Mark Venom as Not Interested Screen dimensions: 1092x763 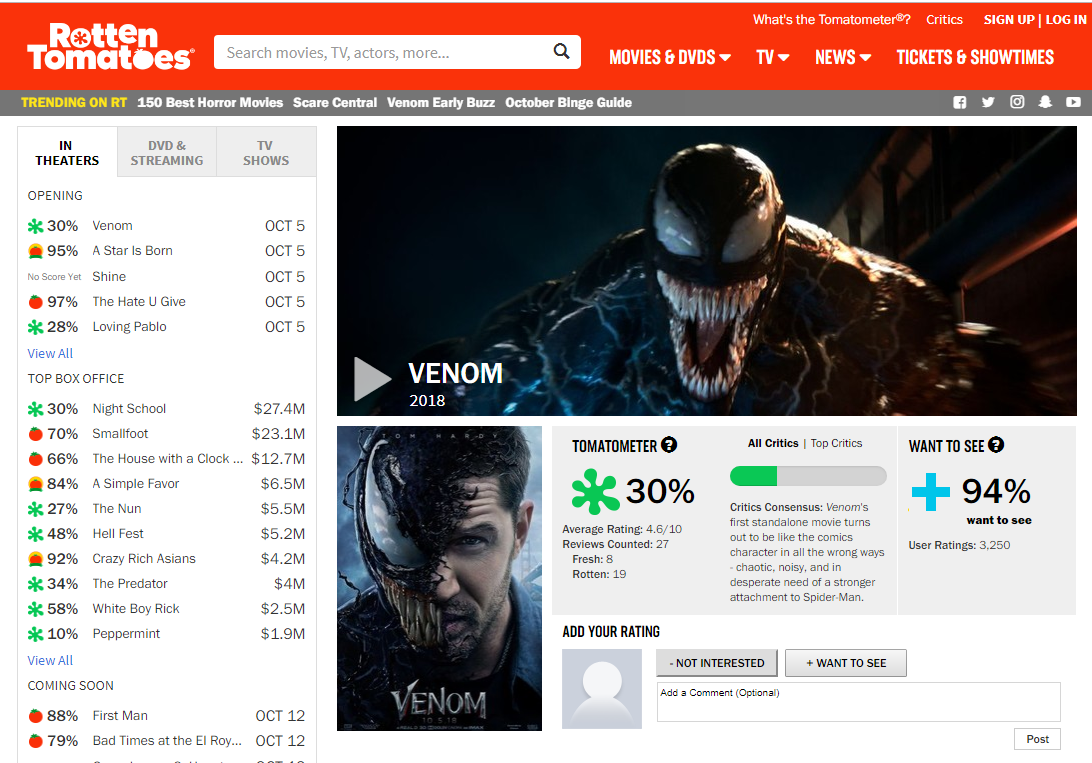pos(716,662)
